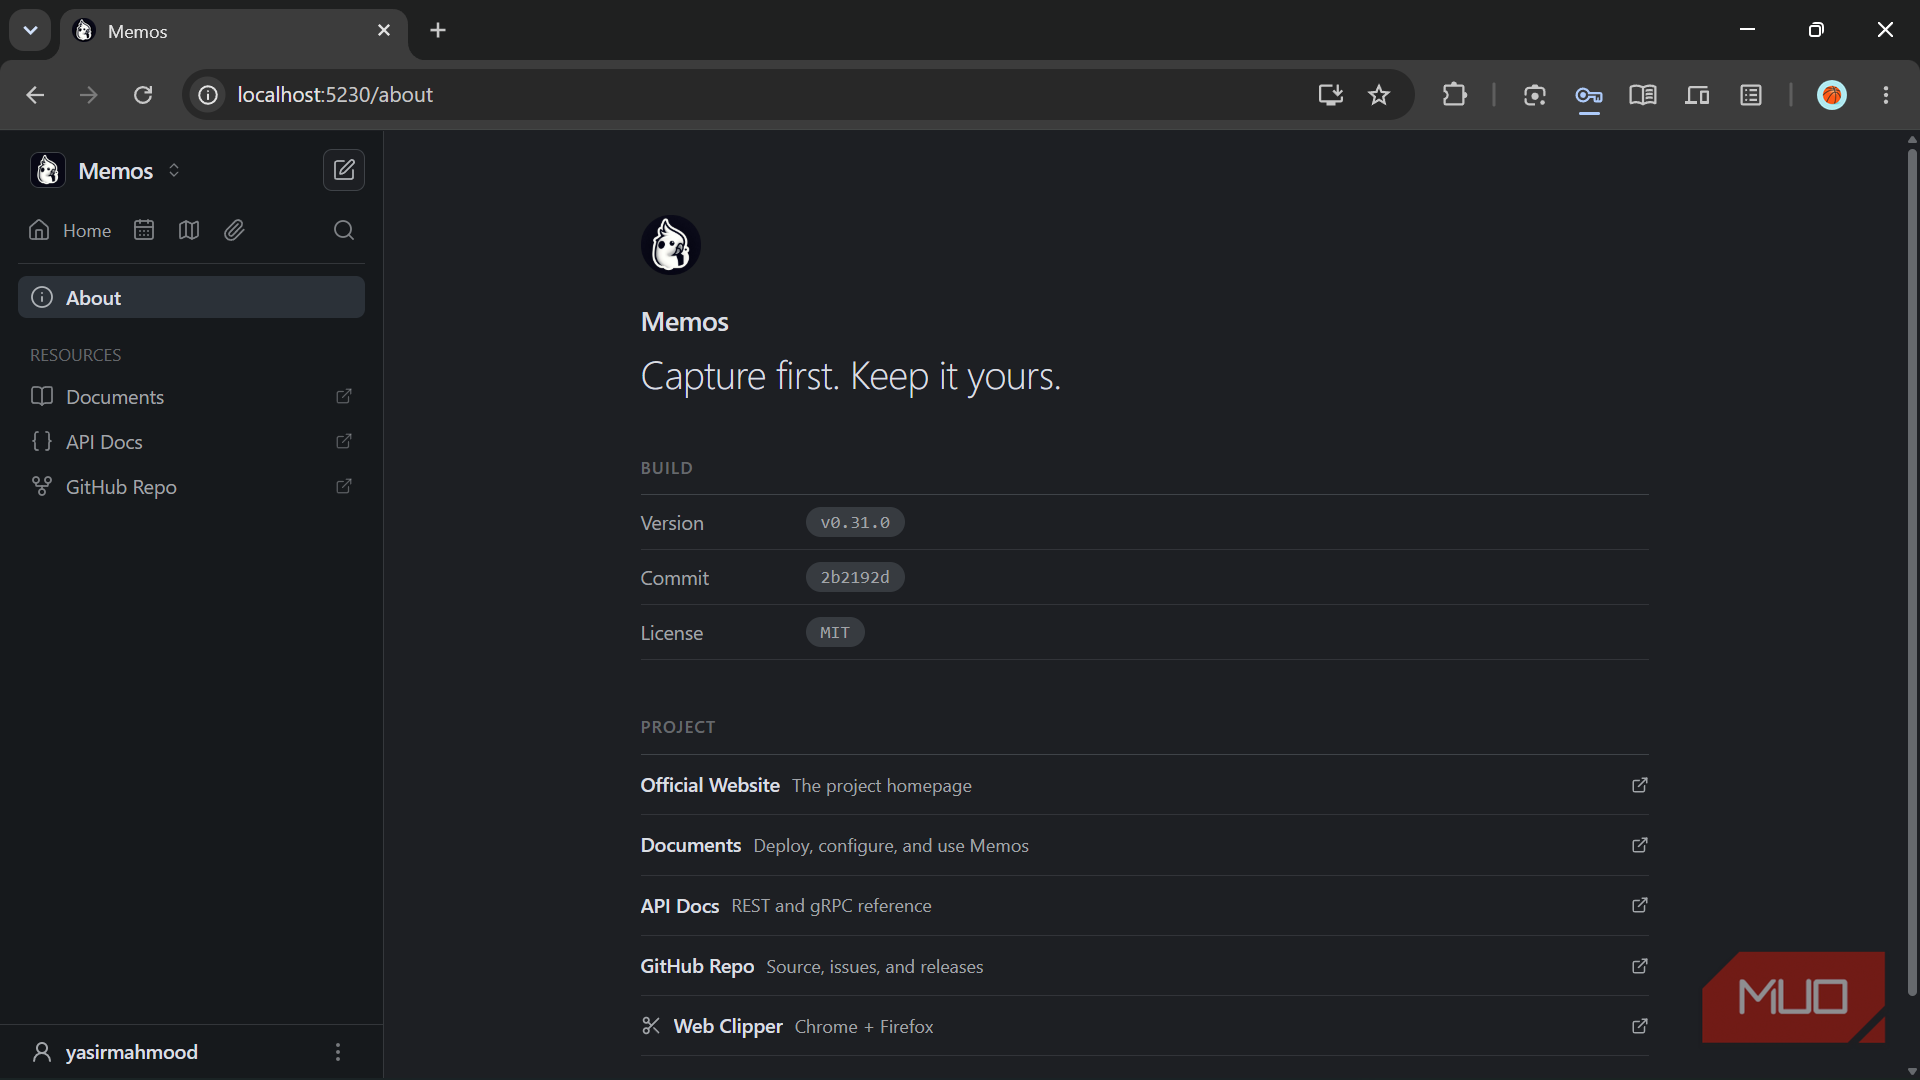
Task: Open the GitHub Repo project link
Action: click(1144, 966)
